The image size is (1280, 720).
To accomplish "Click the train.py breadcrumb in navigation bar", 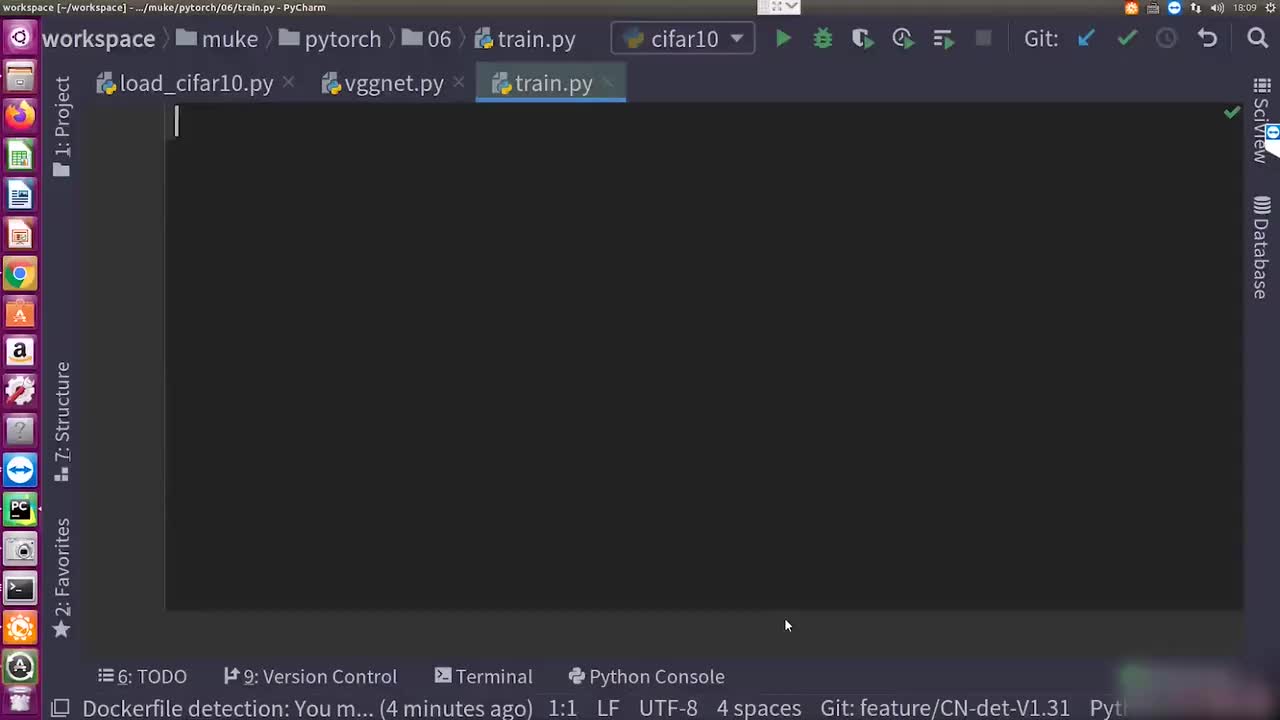I will [525, 39].
